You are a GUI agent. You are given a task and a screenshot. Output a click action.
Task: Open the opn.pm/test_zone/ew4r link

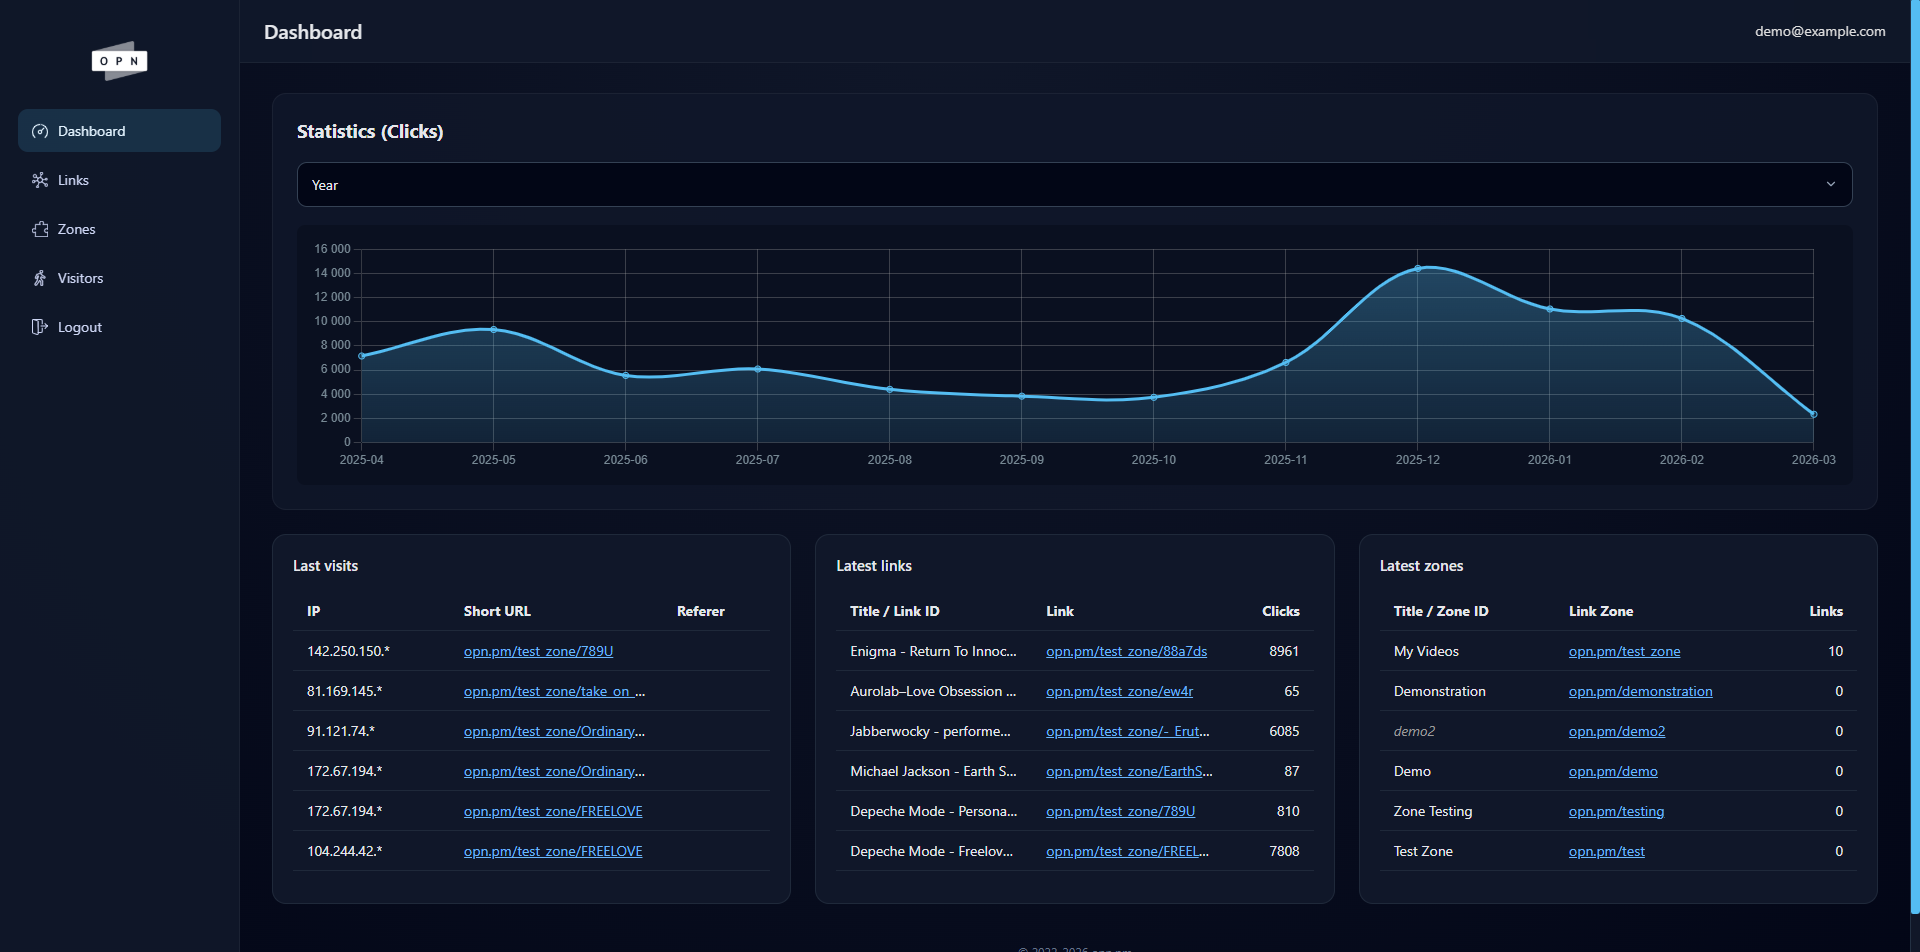point(1119,691)
